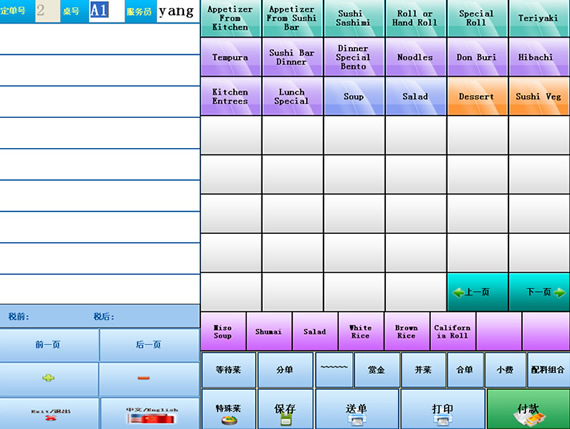Open the 特殊菜 special dish button

pos(229,409)
